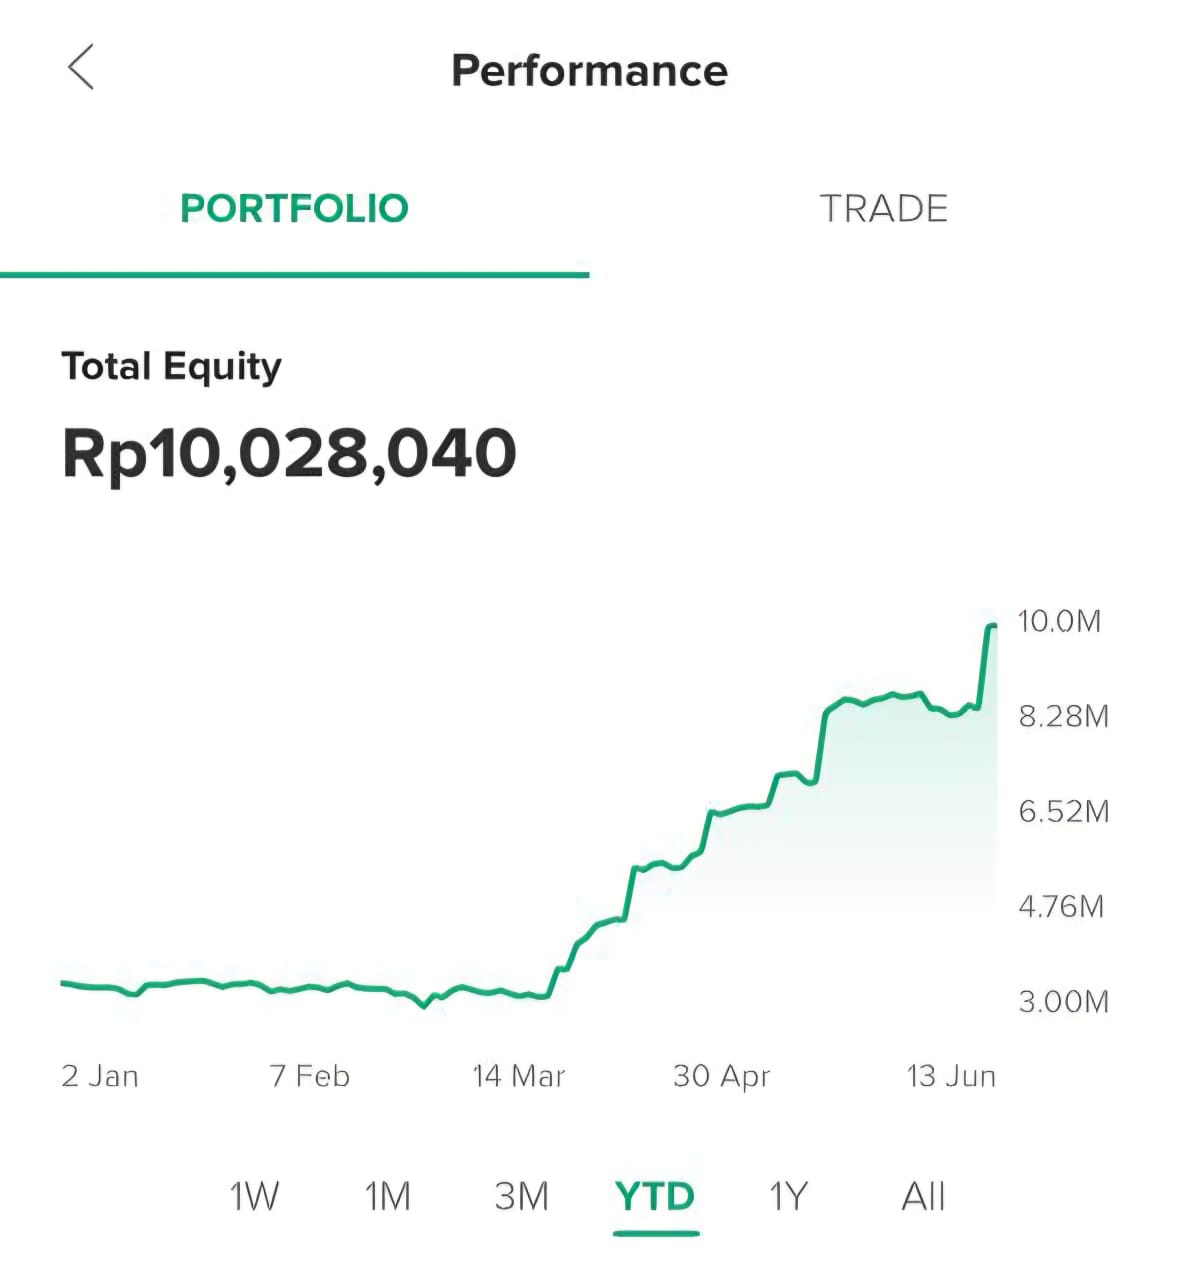Tap the chart's latest endpoint dot

coord(992,626)
